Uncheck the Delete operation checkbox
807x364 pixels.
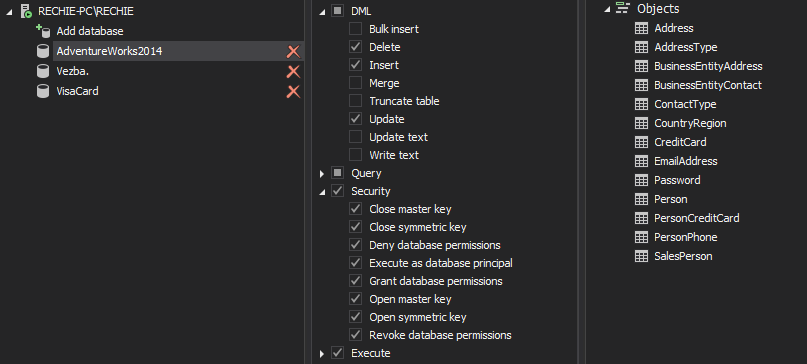click(356, 47)
